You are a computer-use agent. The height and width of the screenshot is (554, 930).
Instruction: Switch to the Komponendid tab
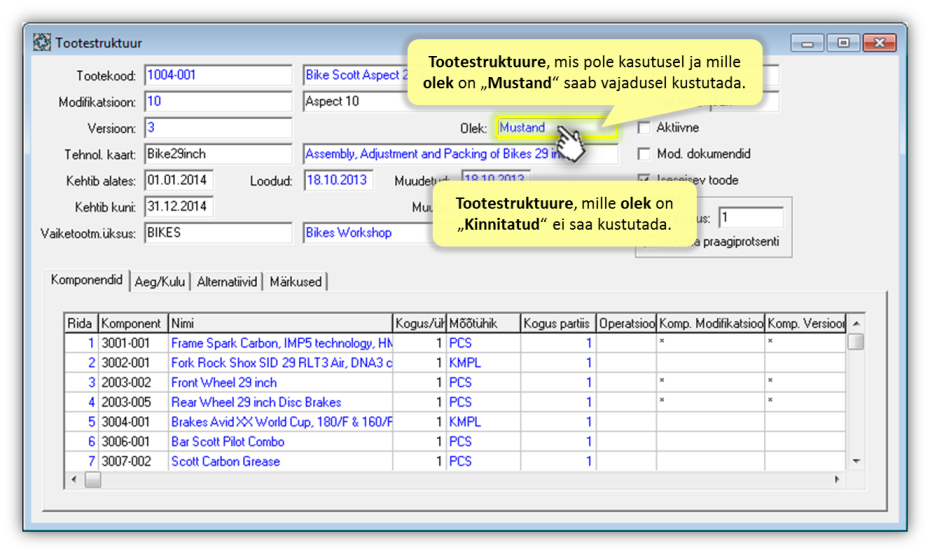(x=87, y=280)
